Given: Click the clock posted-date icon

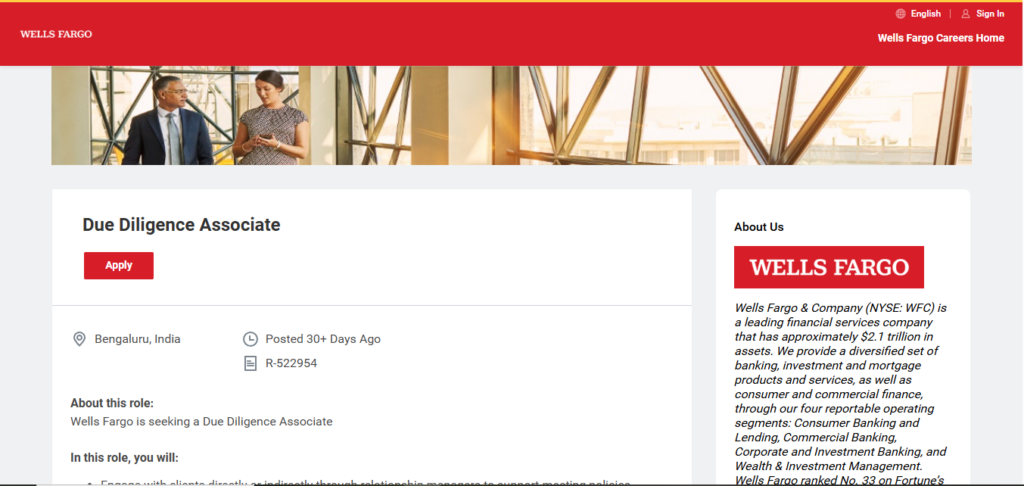Looking at the screenshot, I should (250, 339).
